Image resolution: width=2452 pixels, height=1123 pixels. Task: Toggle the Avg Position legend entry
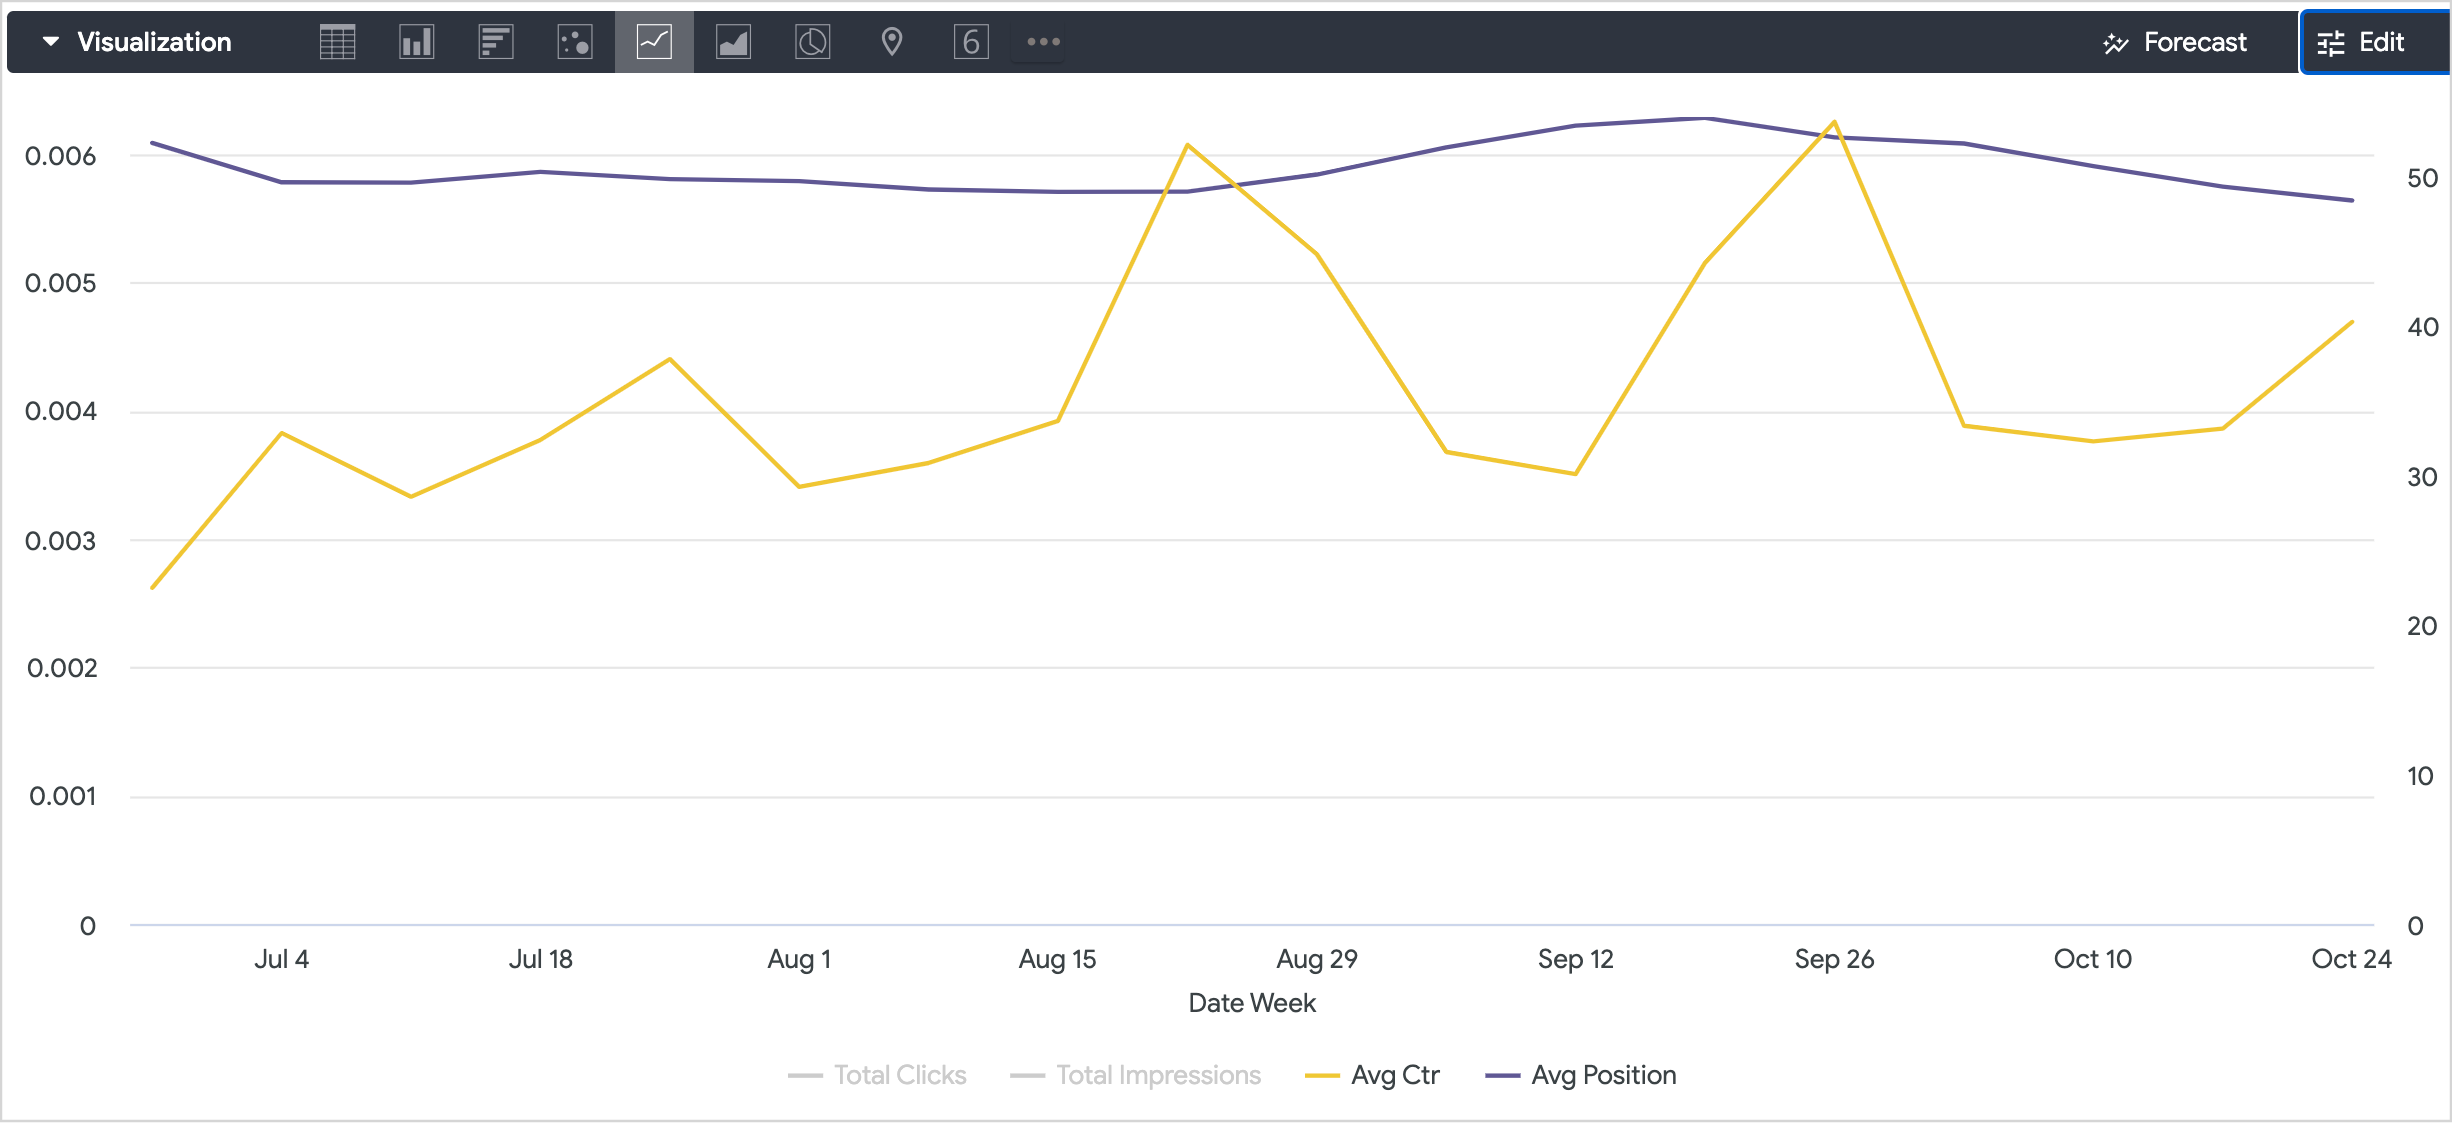click(1603, 1075)
